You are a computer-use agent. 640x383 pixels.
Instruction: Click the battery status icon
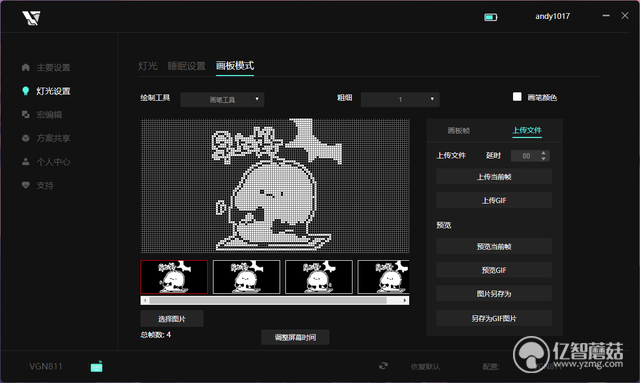tap(491, 17)
